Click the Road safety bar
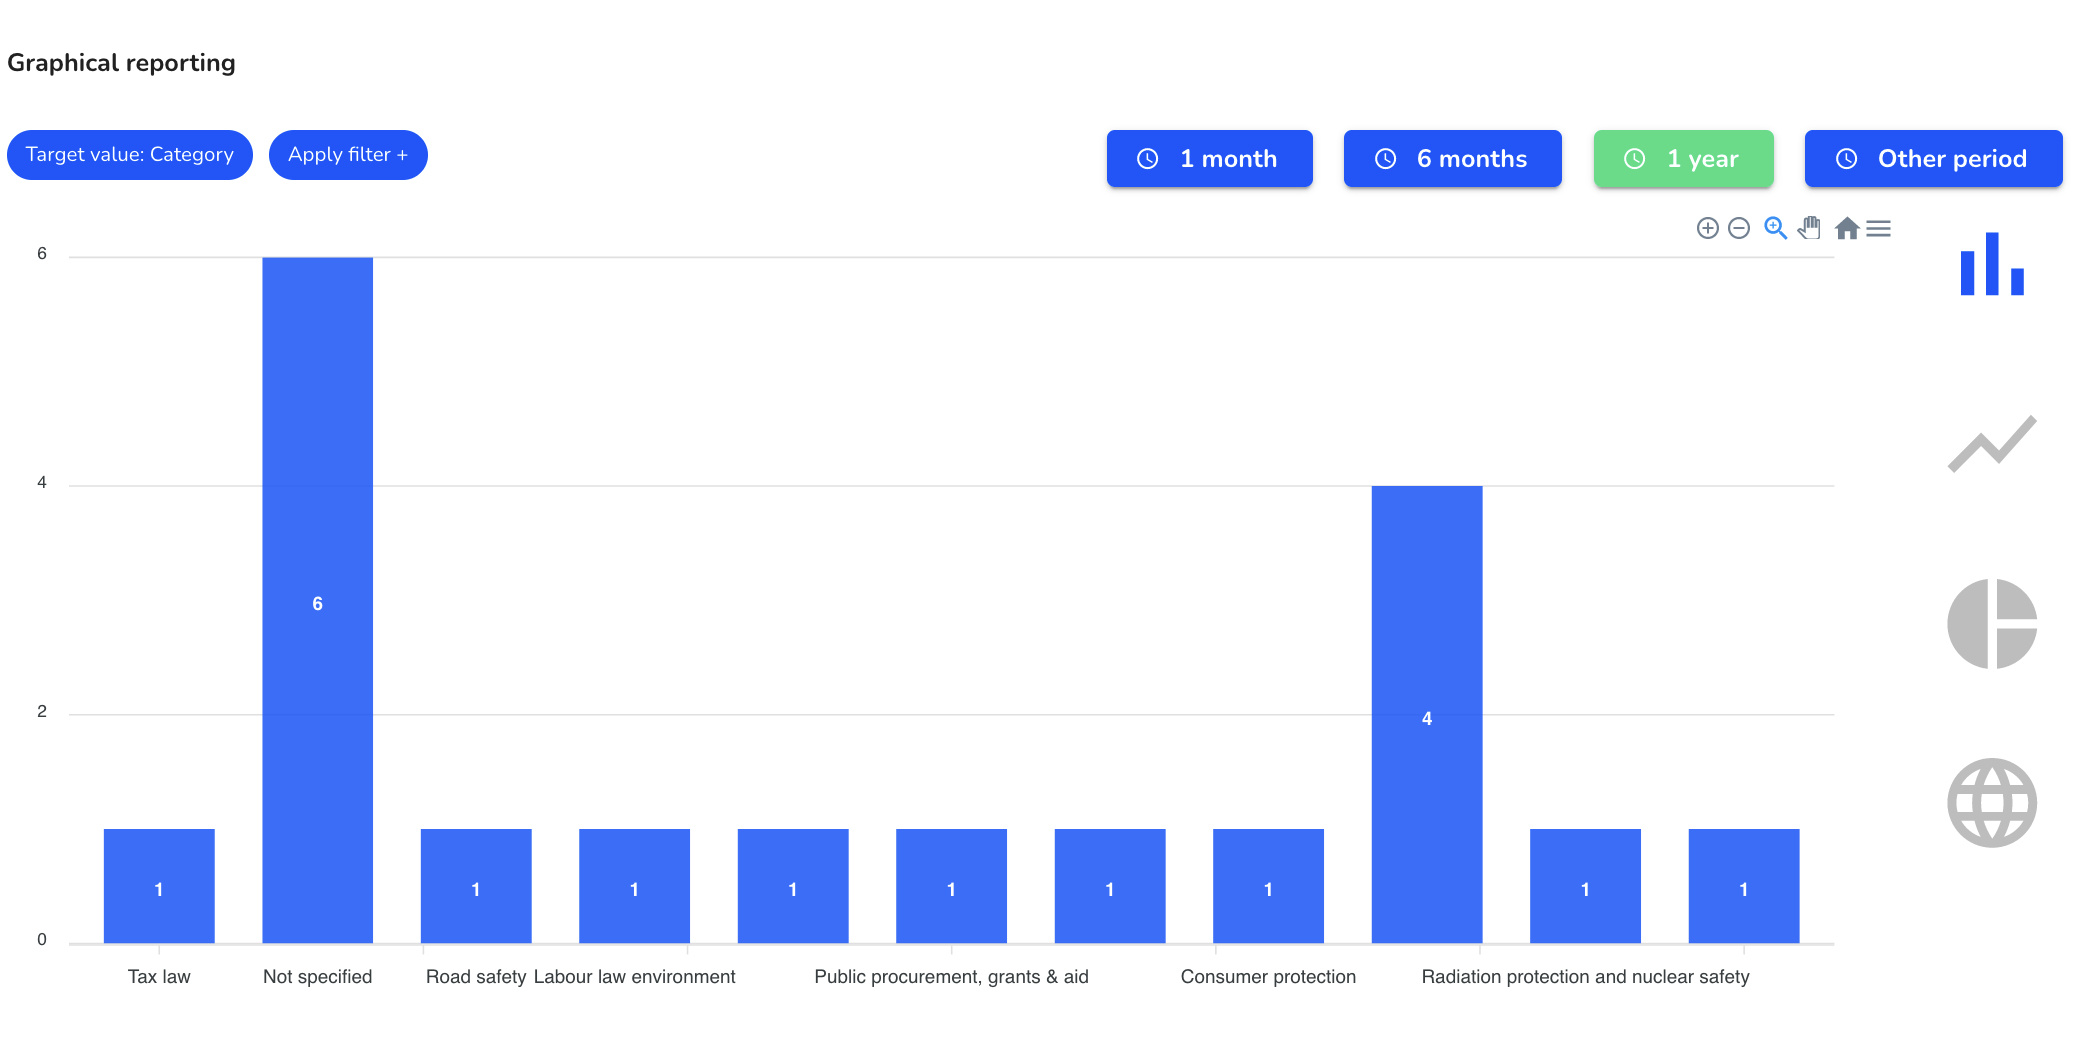 click(476, 886)
